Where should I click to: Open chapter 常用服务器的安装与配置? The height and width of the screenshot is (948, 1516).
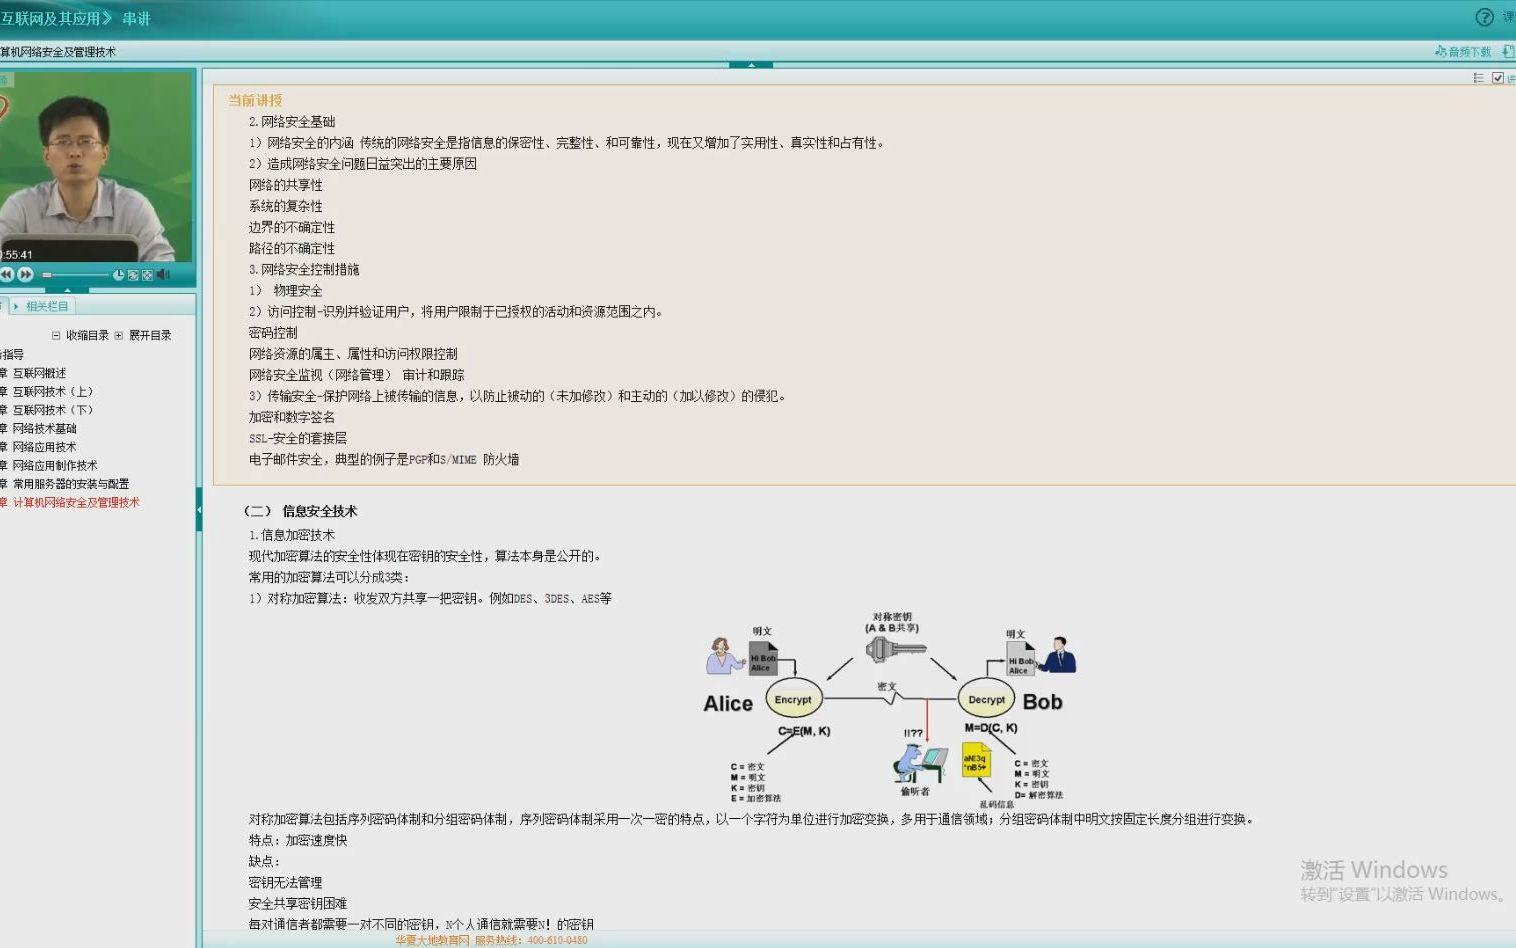click(71, 484)
